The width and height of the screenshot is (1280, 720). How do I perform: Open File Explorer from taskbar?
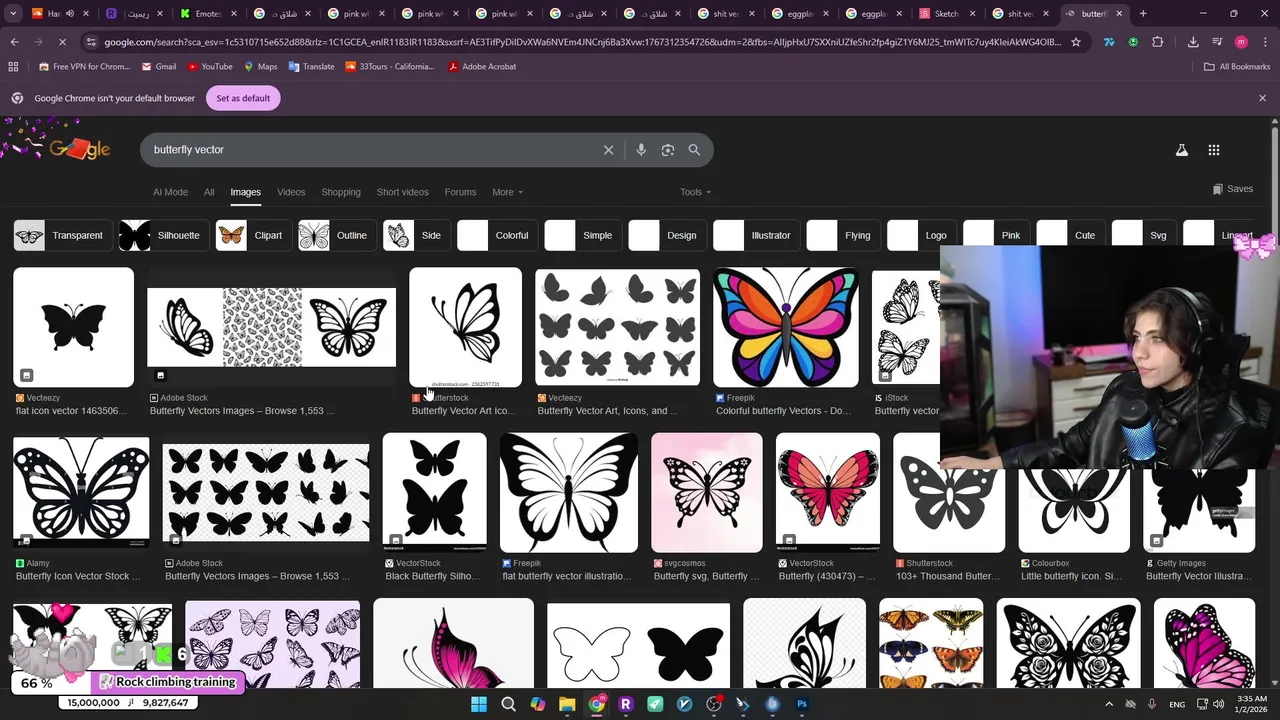click(567, 704)
